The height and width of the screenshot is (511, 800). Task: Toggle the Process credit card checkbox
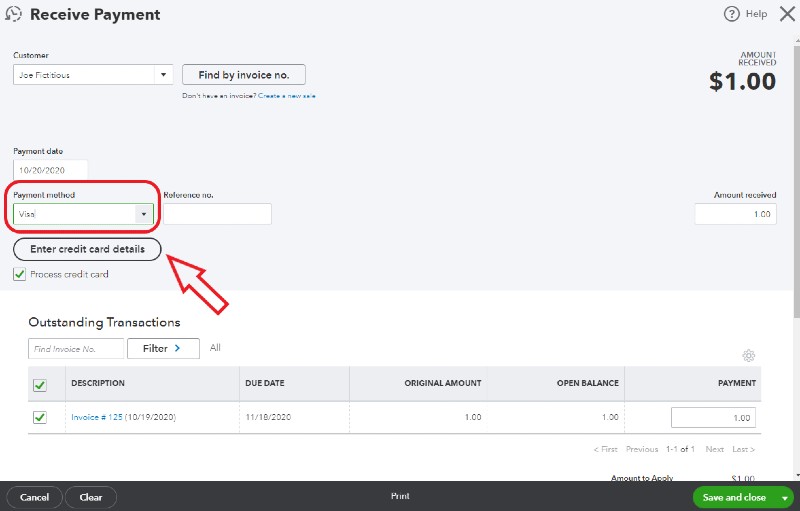tap(19, 274)
